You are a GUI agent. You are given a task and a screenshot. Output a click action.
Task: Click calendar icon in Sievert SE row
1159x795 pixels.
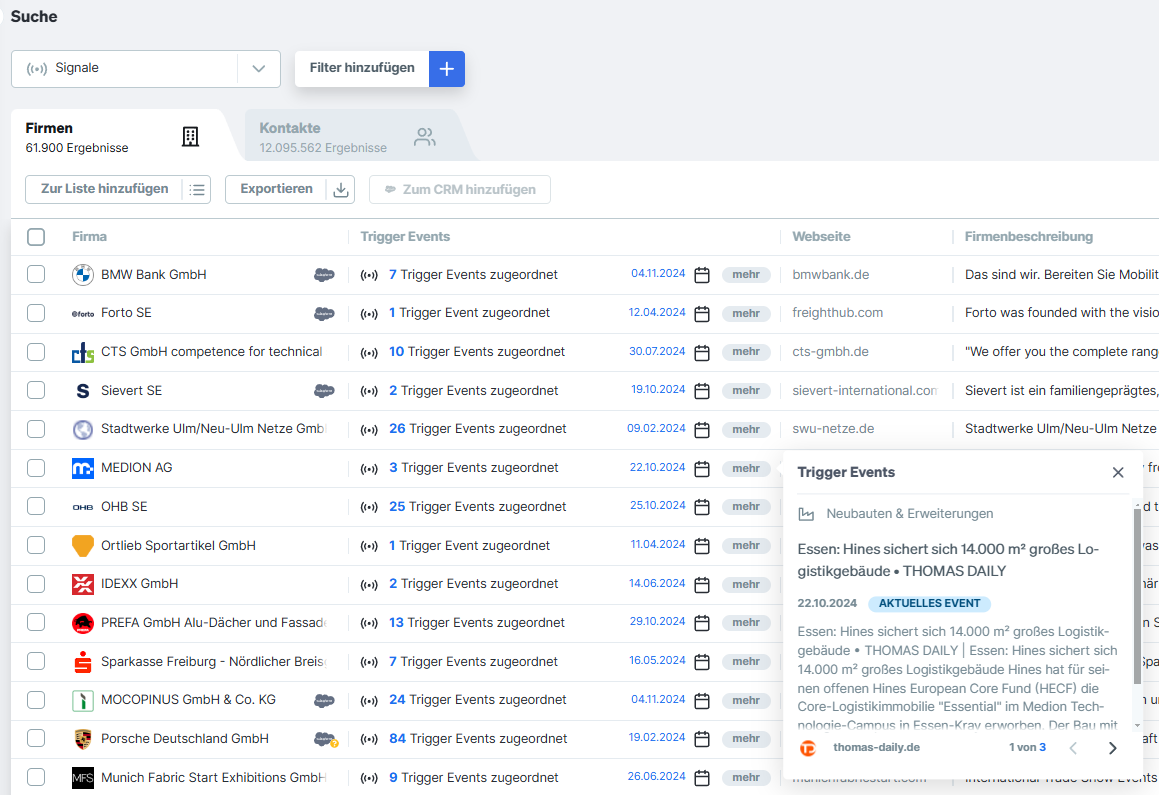coord(702,391)
